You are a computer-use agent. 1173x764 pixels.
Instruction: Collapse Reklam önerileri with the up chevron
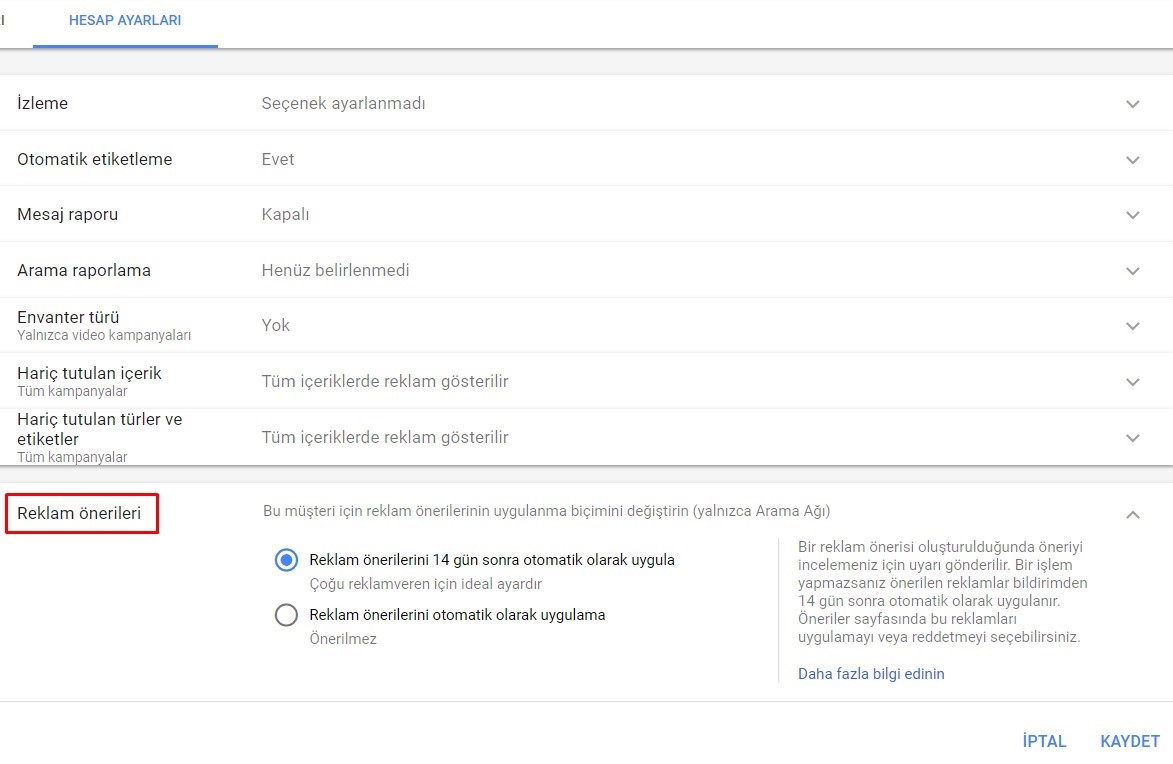point(1132,514)
